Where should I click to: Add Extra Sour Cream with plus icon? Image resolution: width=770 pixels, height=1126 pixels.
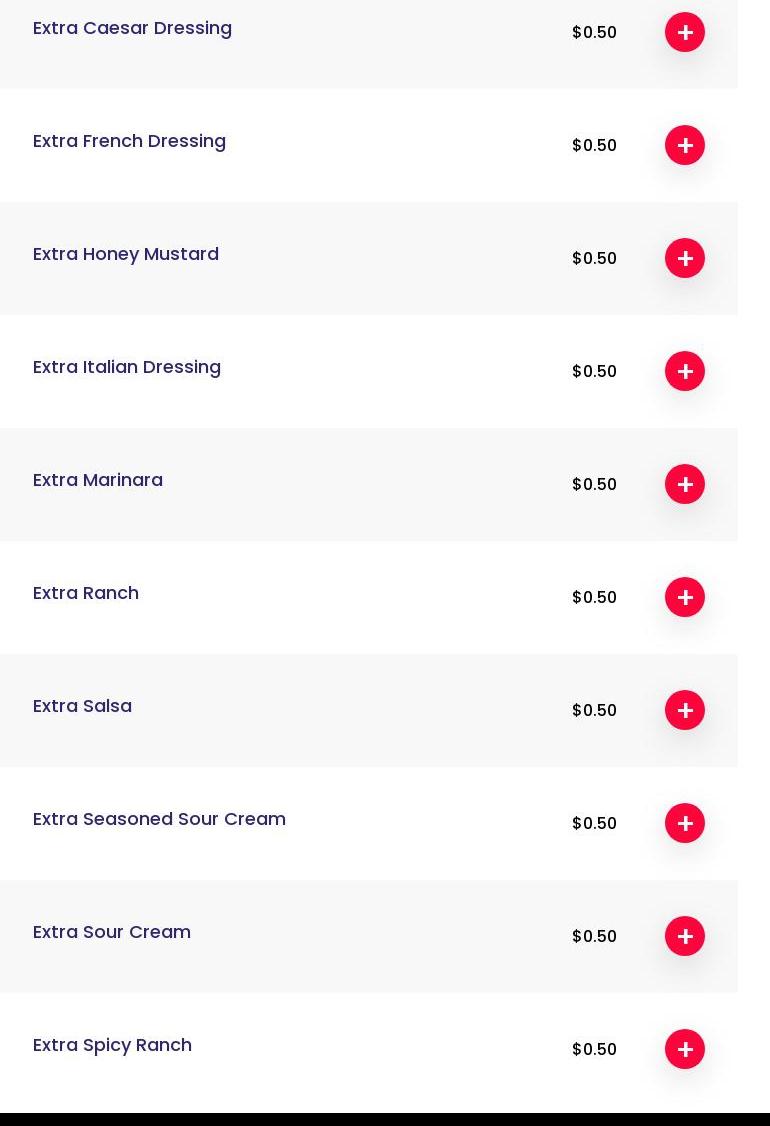click(685, 936)
